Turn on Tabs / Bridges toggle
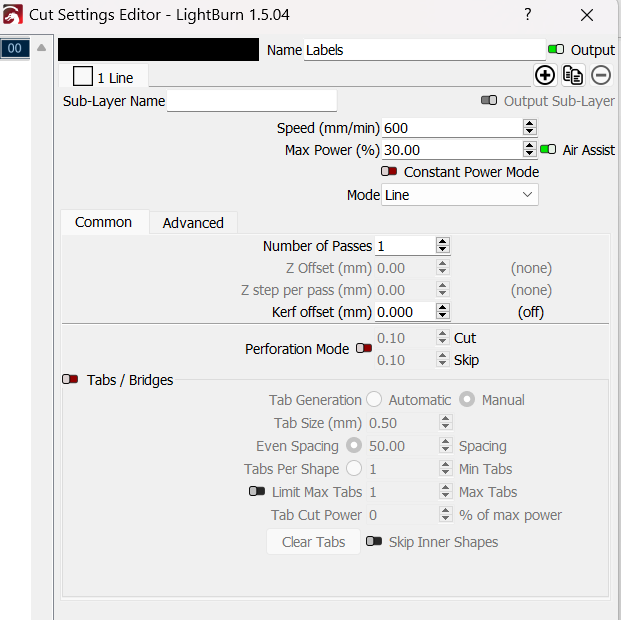 coord(71,380)
